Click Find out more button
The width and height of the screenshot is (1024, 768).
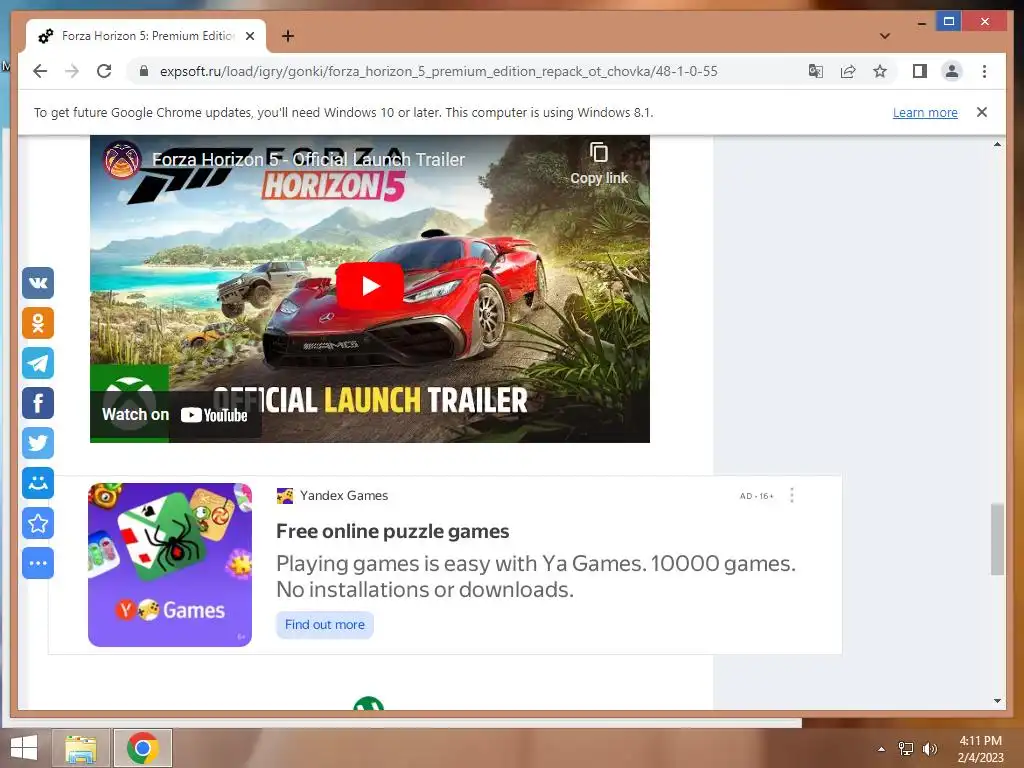pyautogui.click(x=325, y=625)
